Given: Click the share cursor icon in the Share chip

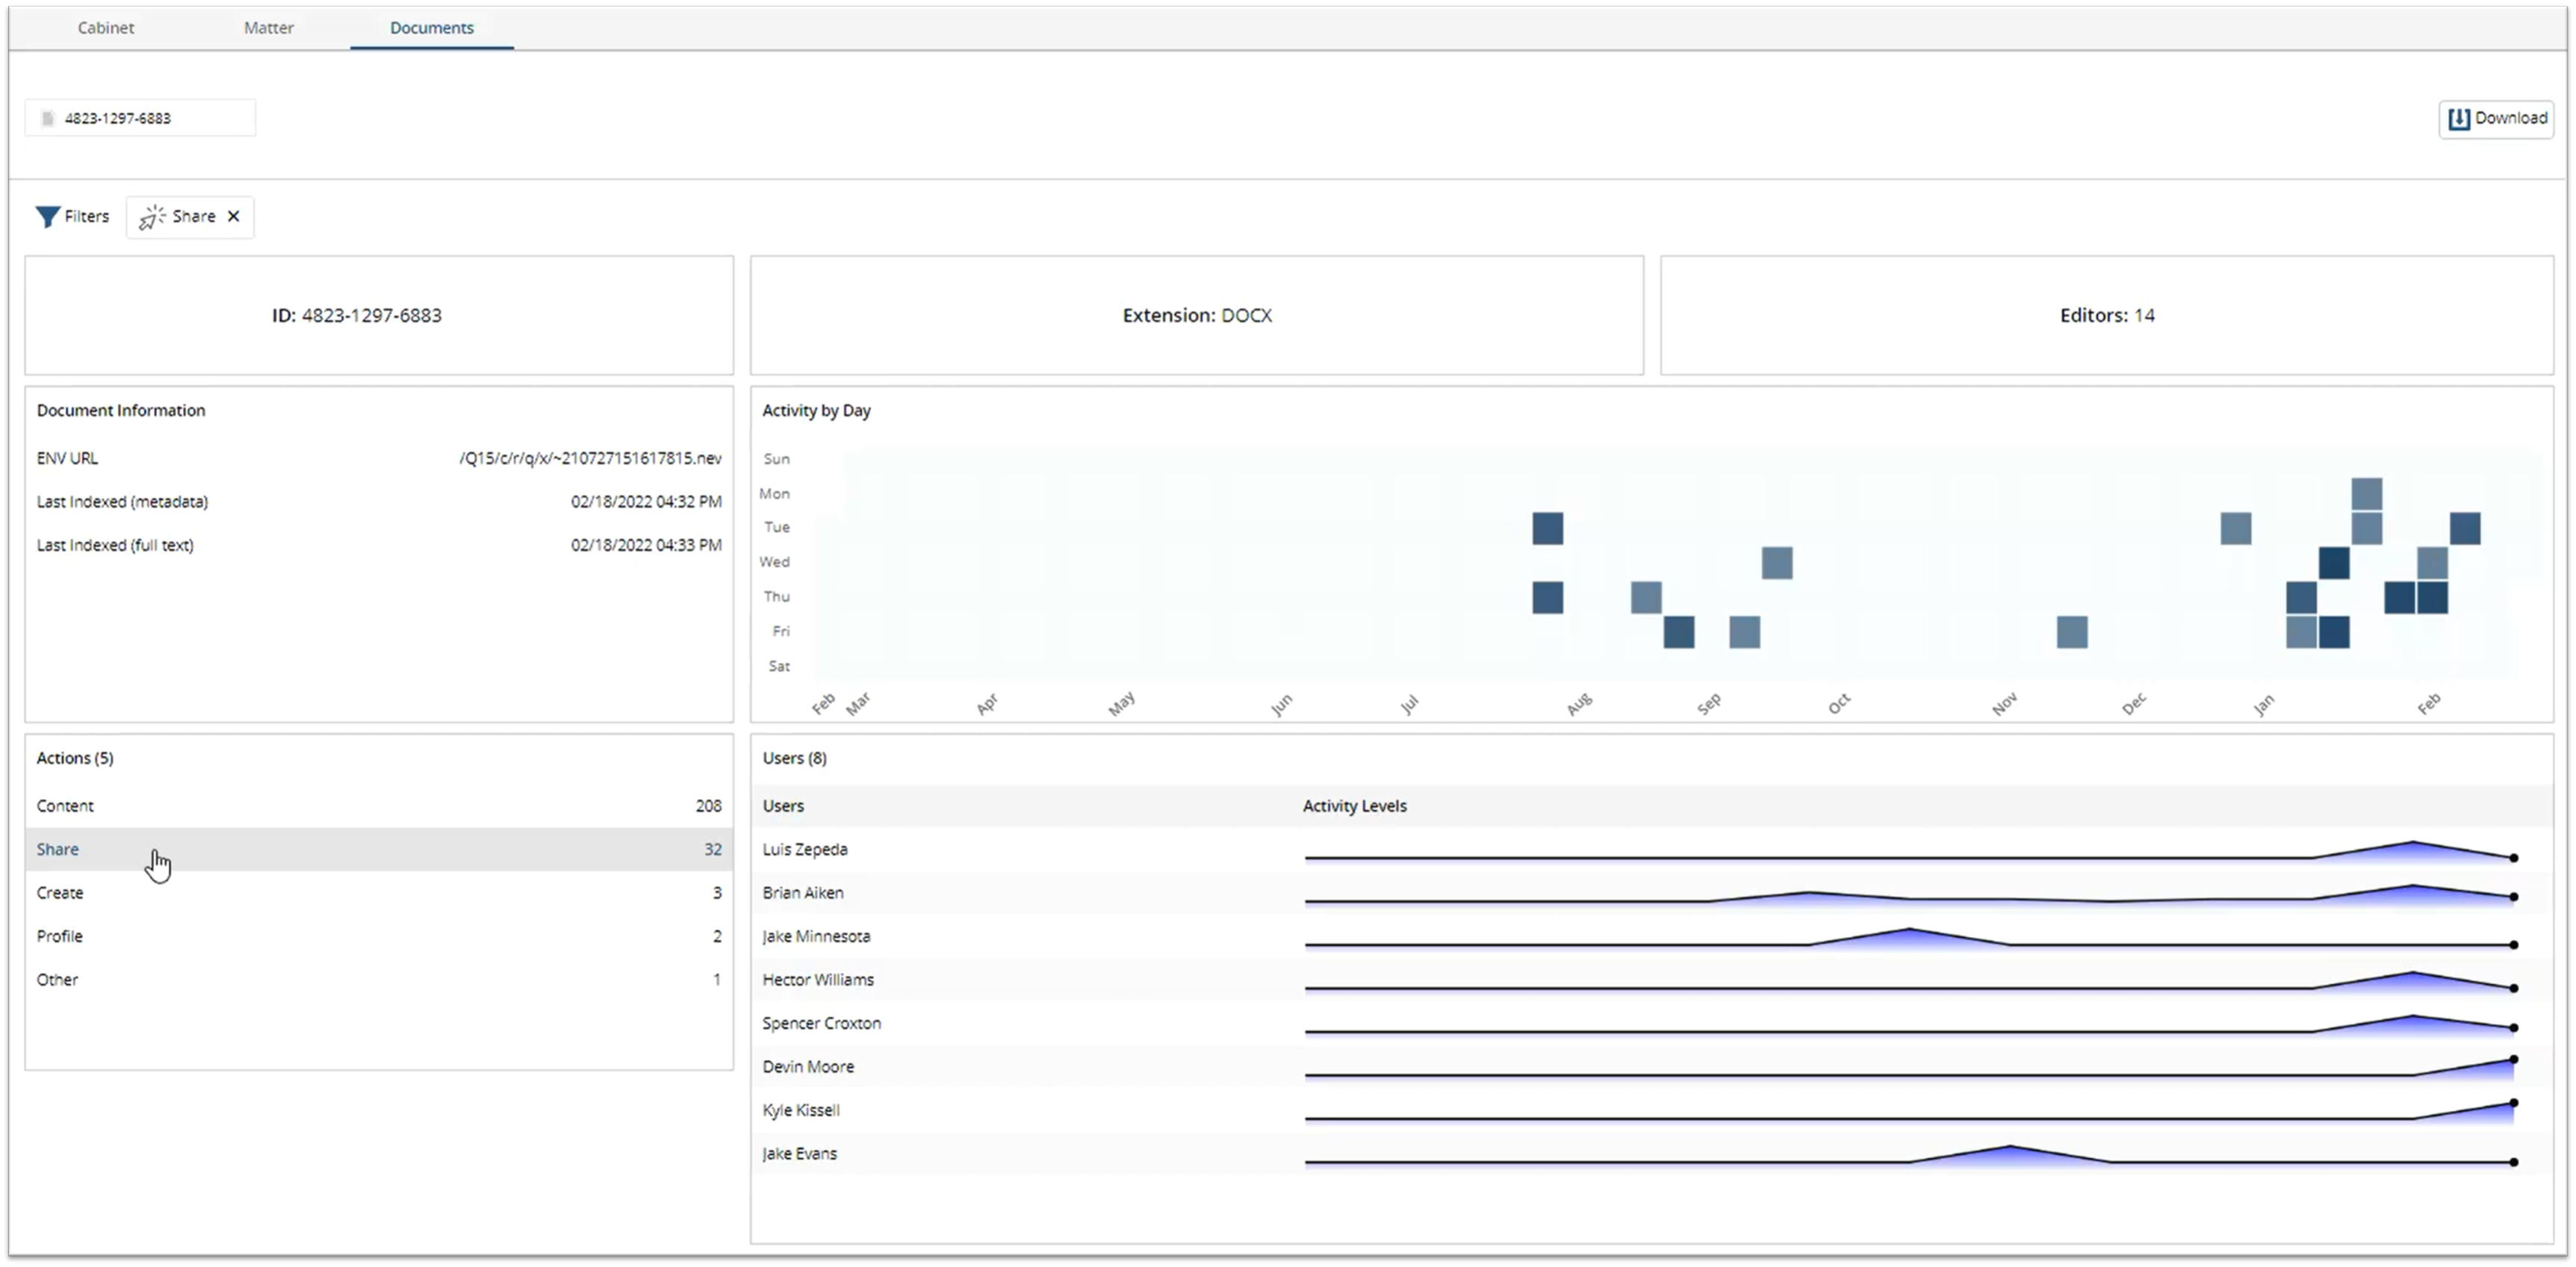Looking at the screenshot, I should 151,217.
